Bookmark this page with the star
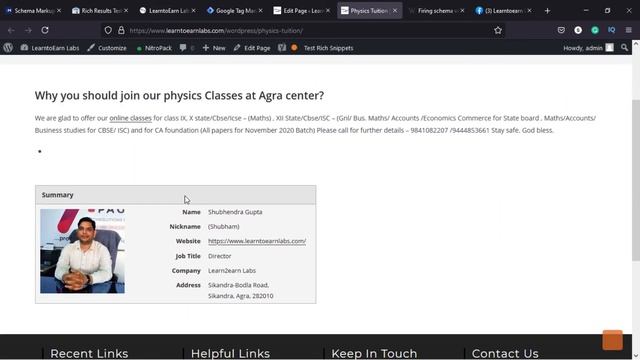This screenshot has width=640, height=360. [498, 30]
